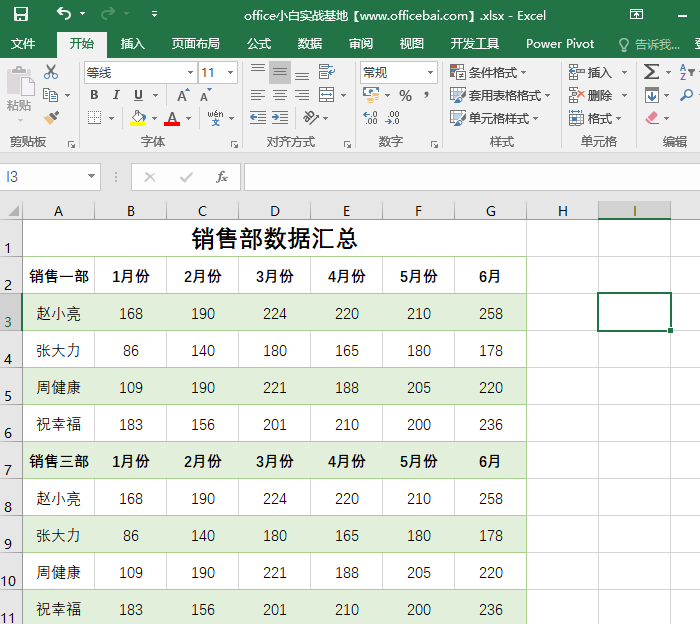Open font settings dialog launcher
The image size is (700, 624).
[234, 144]
